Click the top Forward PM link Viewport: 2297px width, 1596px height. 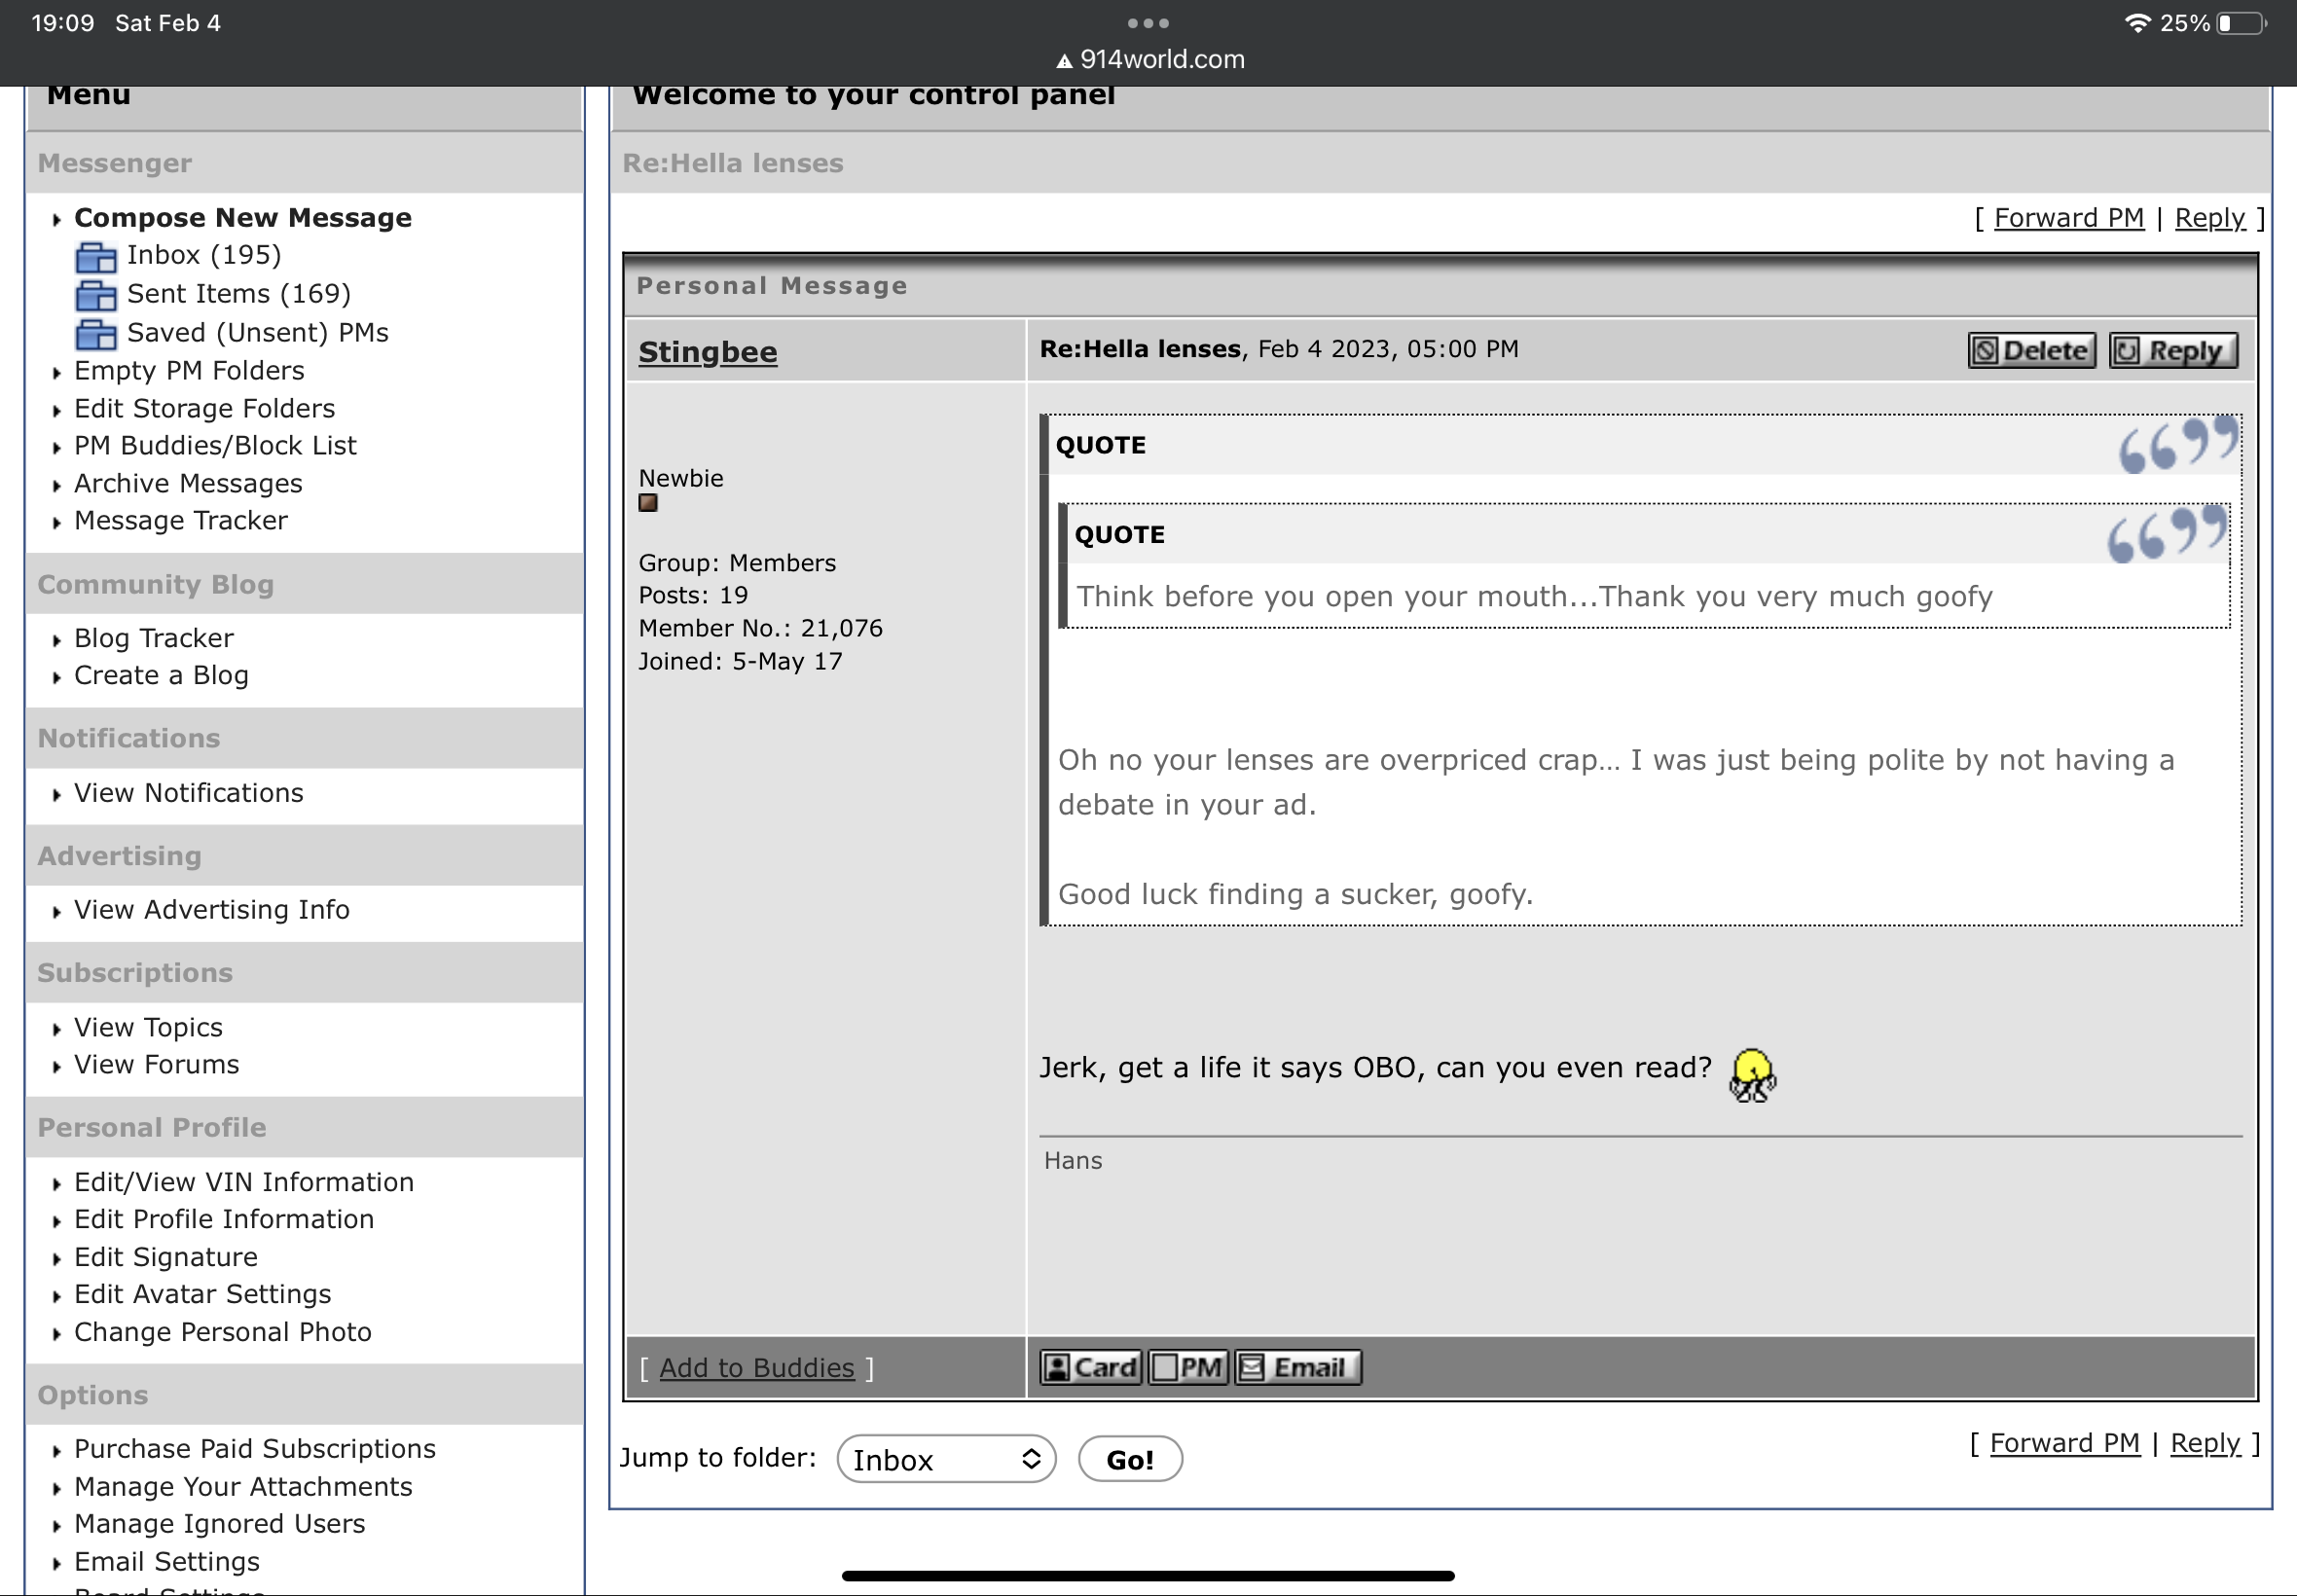click(2068, 218)
